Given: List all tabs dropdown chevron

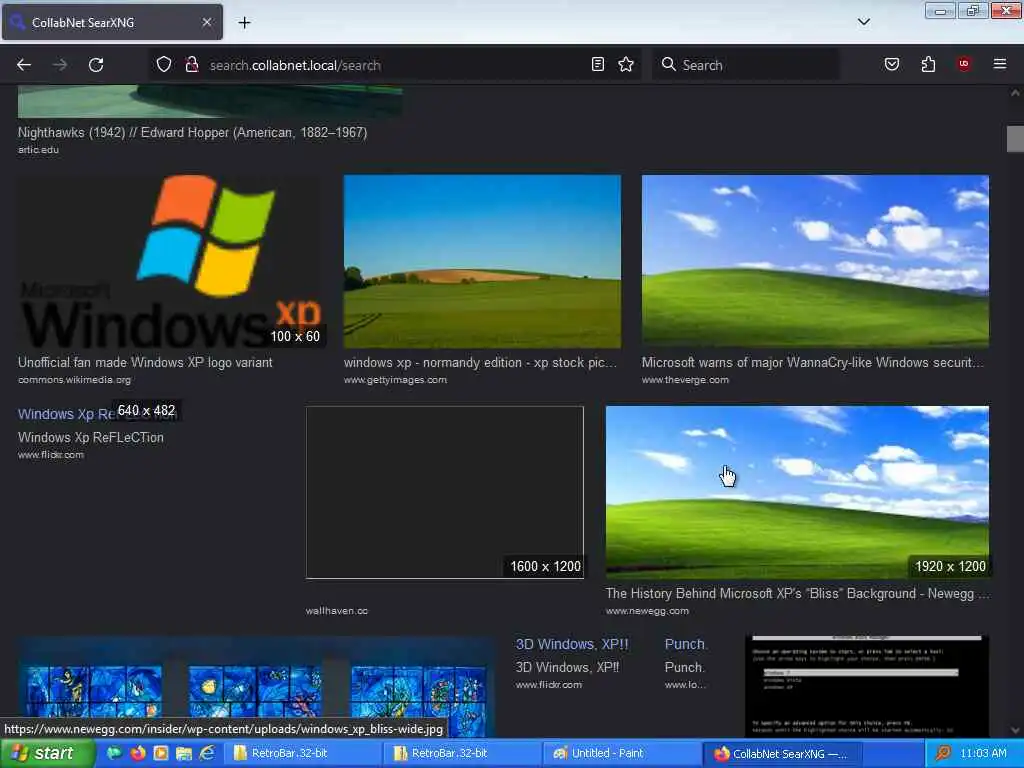Looking at the screenshot, I should tap(863, 22).
